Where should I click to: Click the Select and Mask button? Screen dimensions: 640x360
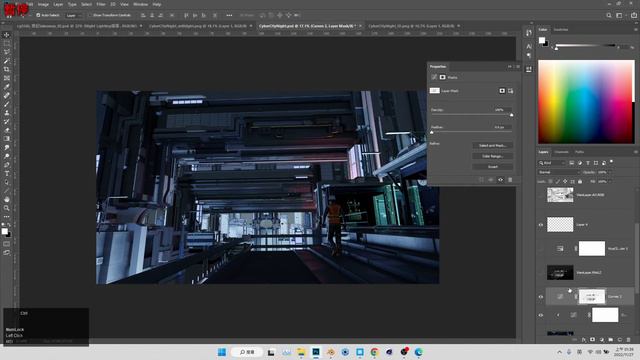coord(493,145)
